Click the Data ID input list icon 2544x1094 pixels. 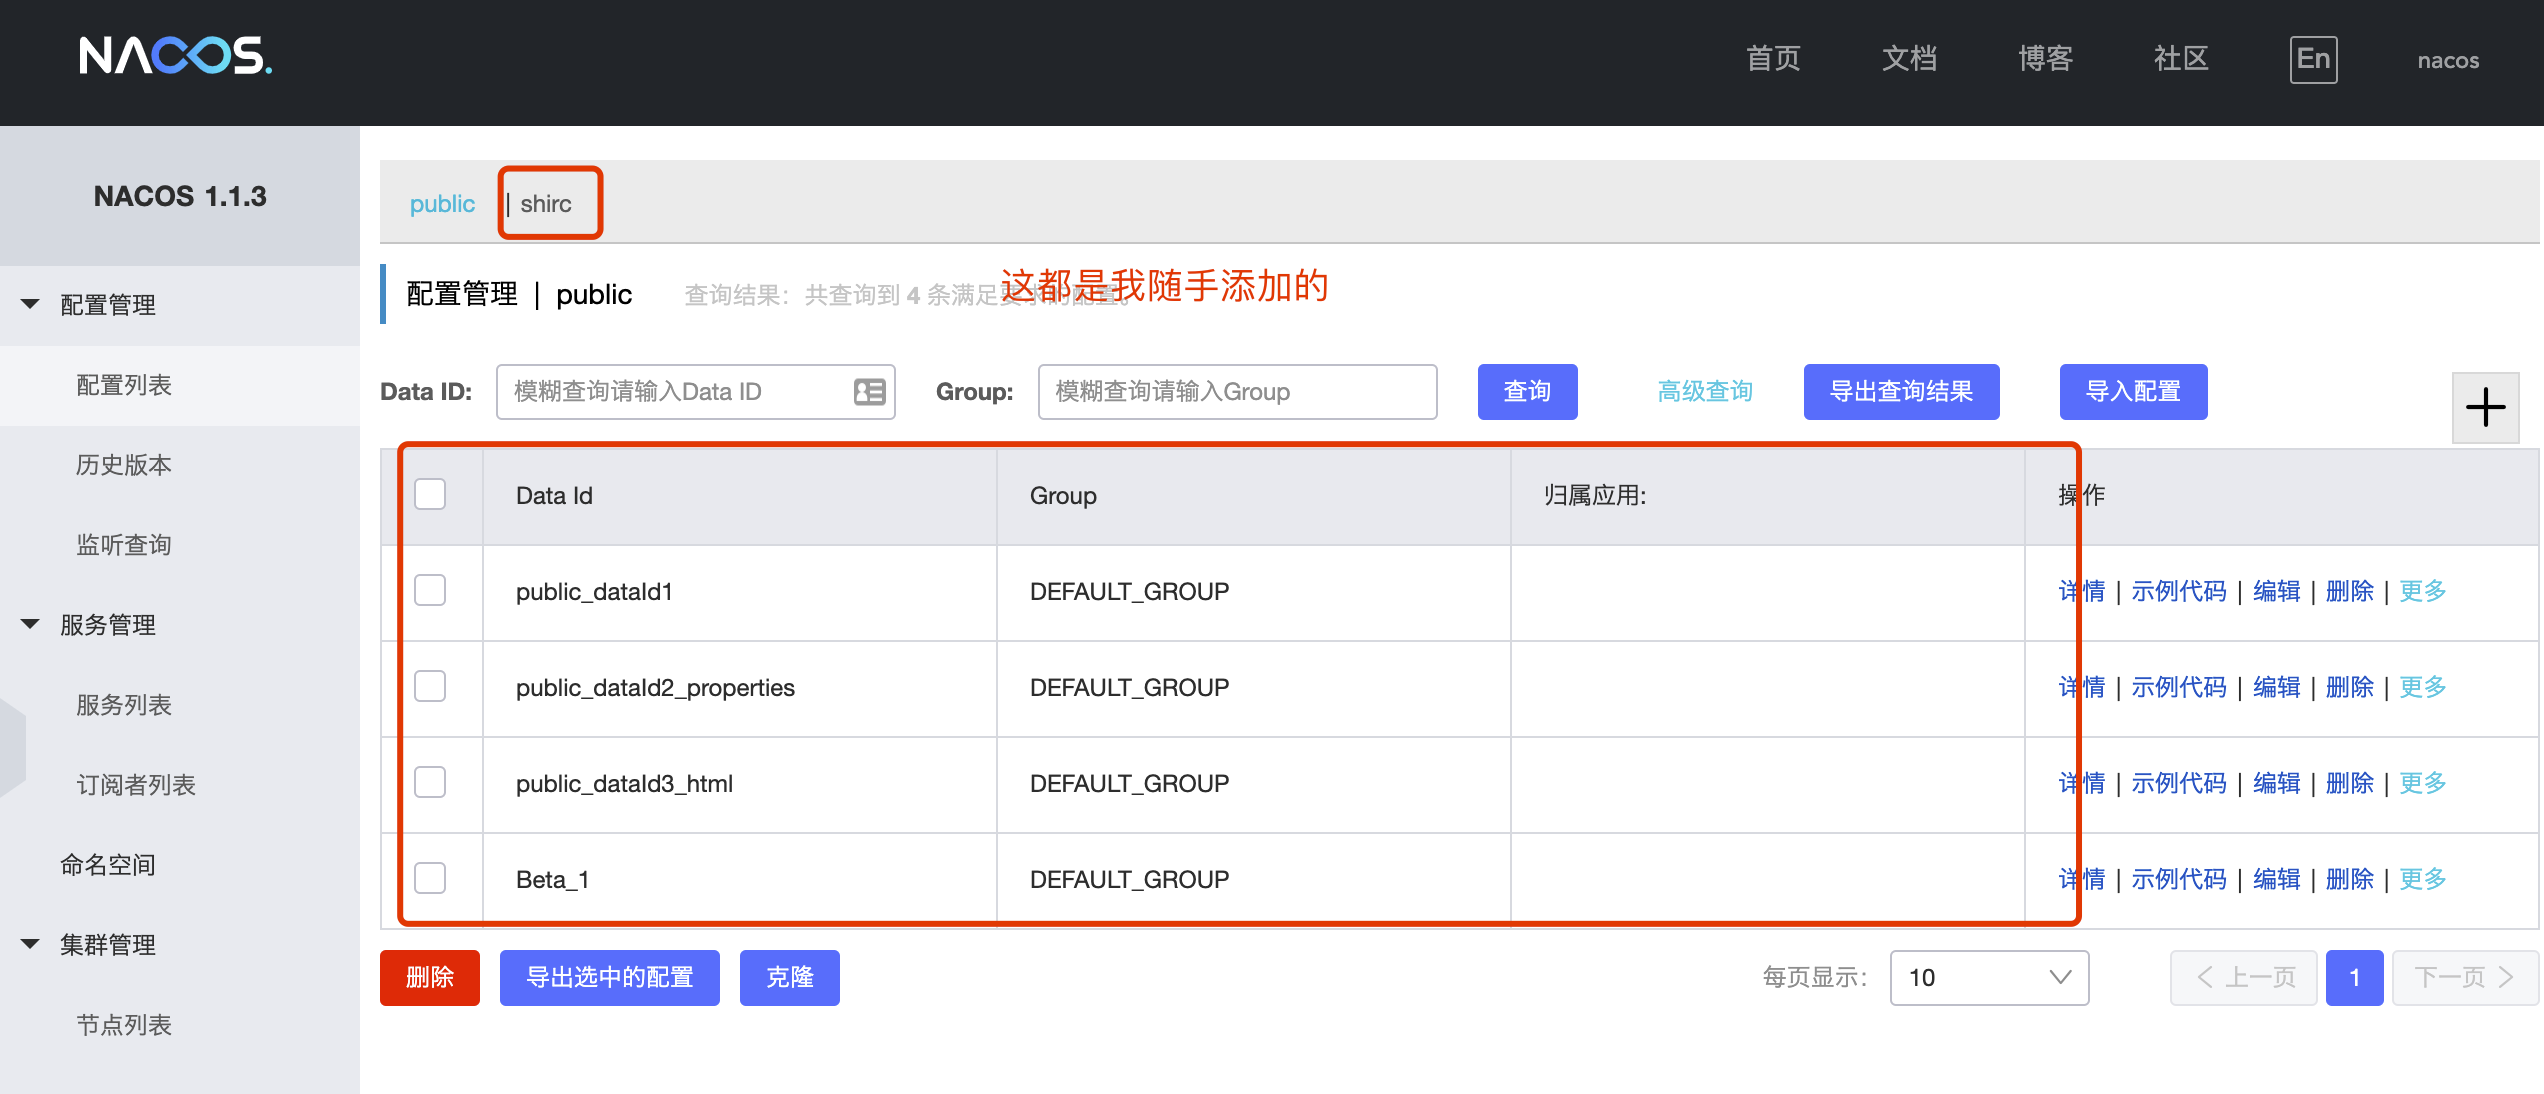click(869, 392)
